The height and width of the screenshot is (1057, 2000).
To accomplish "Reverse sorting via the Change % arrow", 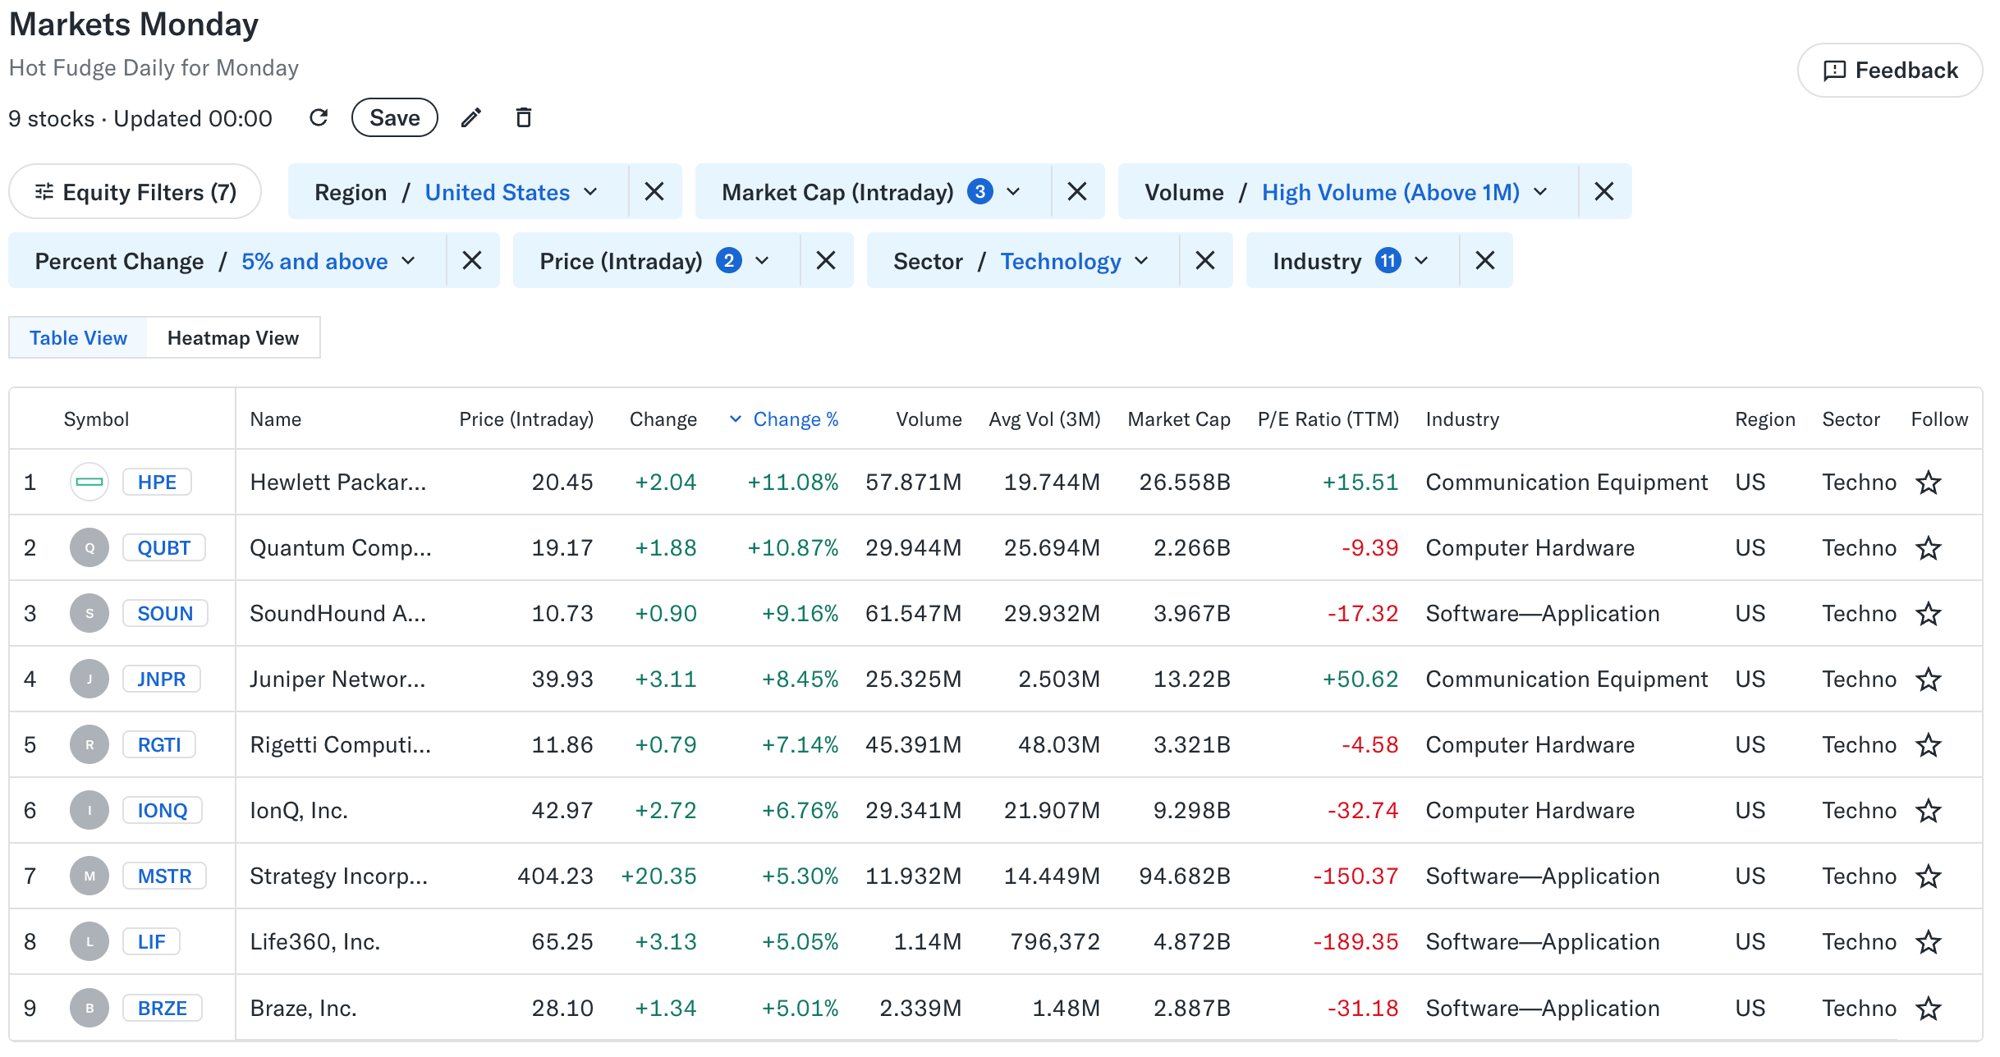I will (736, 419).
